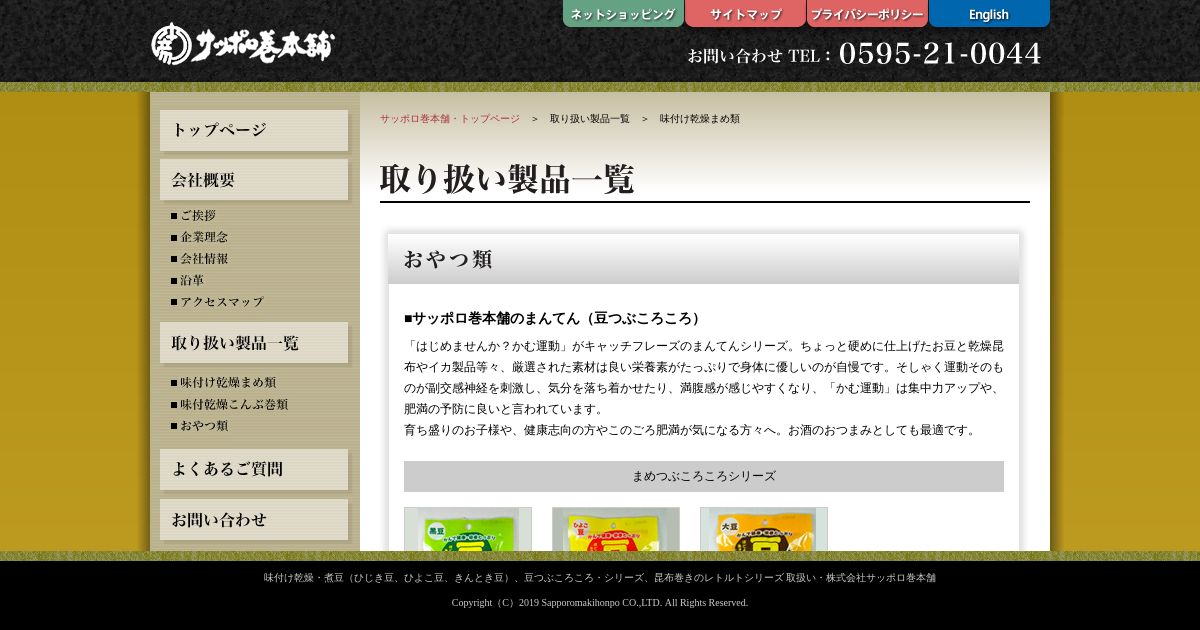Click the サッポロ巻本舗のまんてん subheading
The height and width of the screenshot is (630, 1200).
click(555, 318)
